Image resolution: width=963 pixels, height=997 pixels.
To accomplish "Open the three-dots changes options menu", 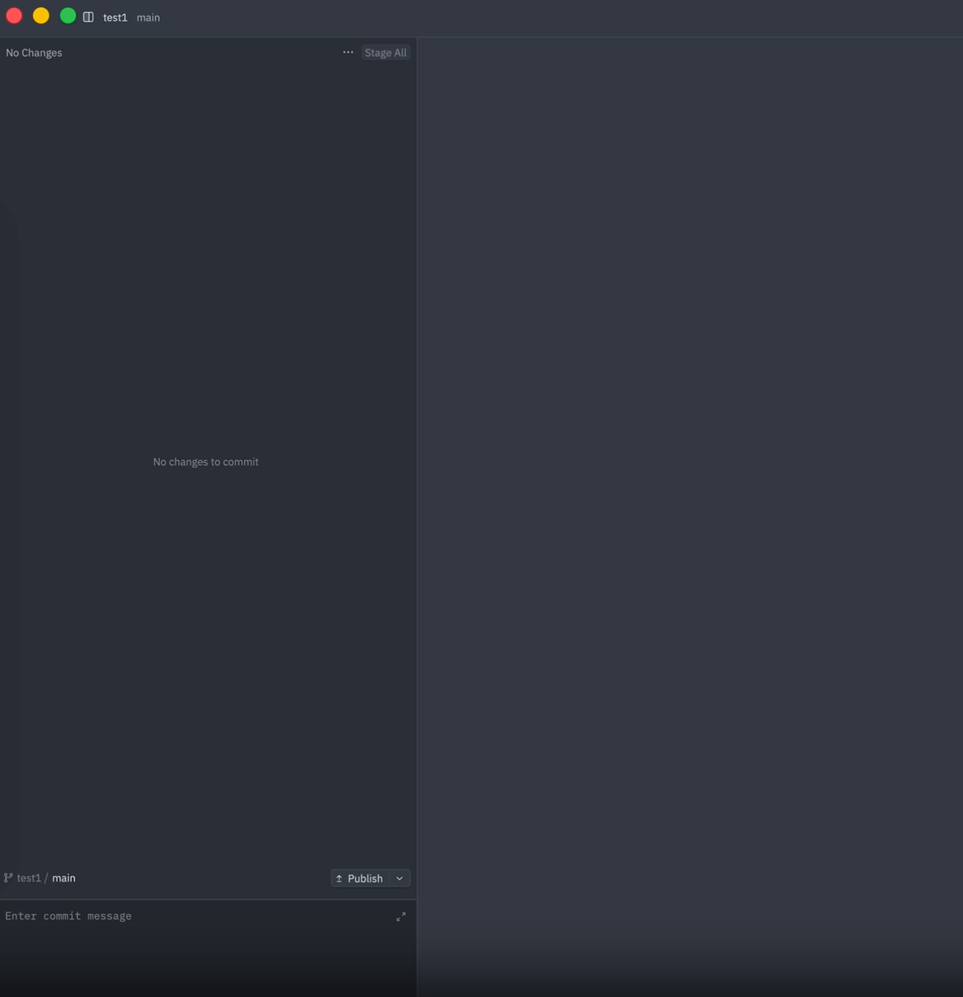I will click(348, 52).
